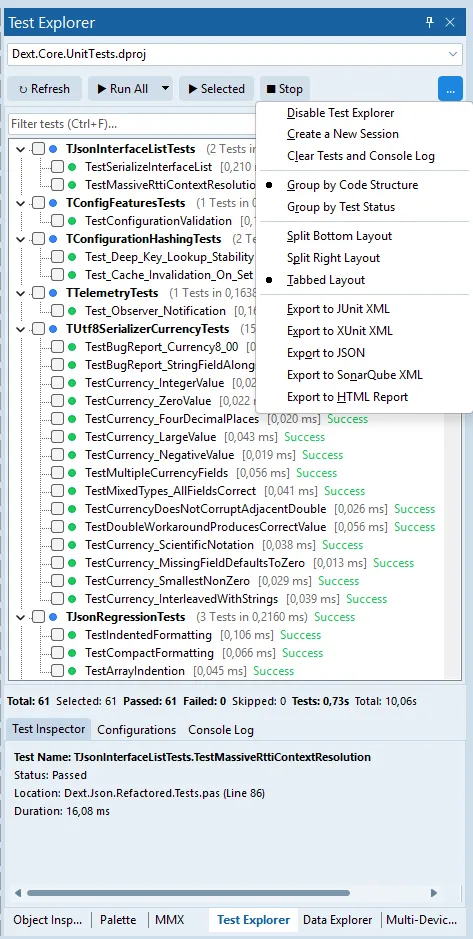Click the Refresh button
The height and width of the screenshot is (939, 473).
point(44,89)
